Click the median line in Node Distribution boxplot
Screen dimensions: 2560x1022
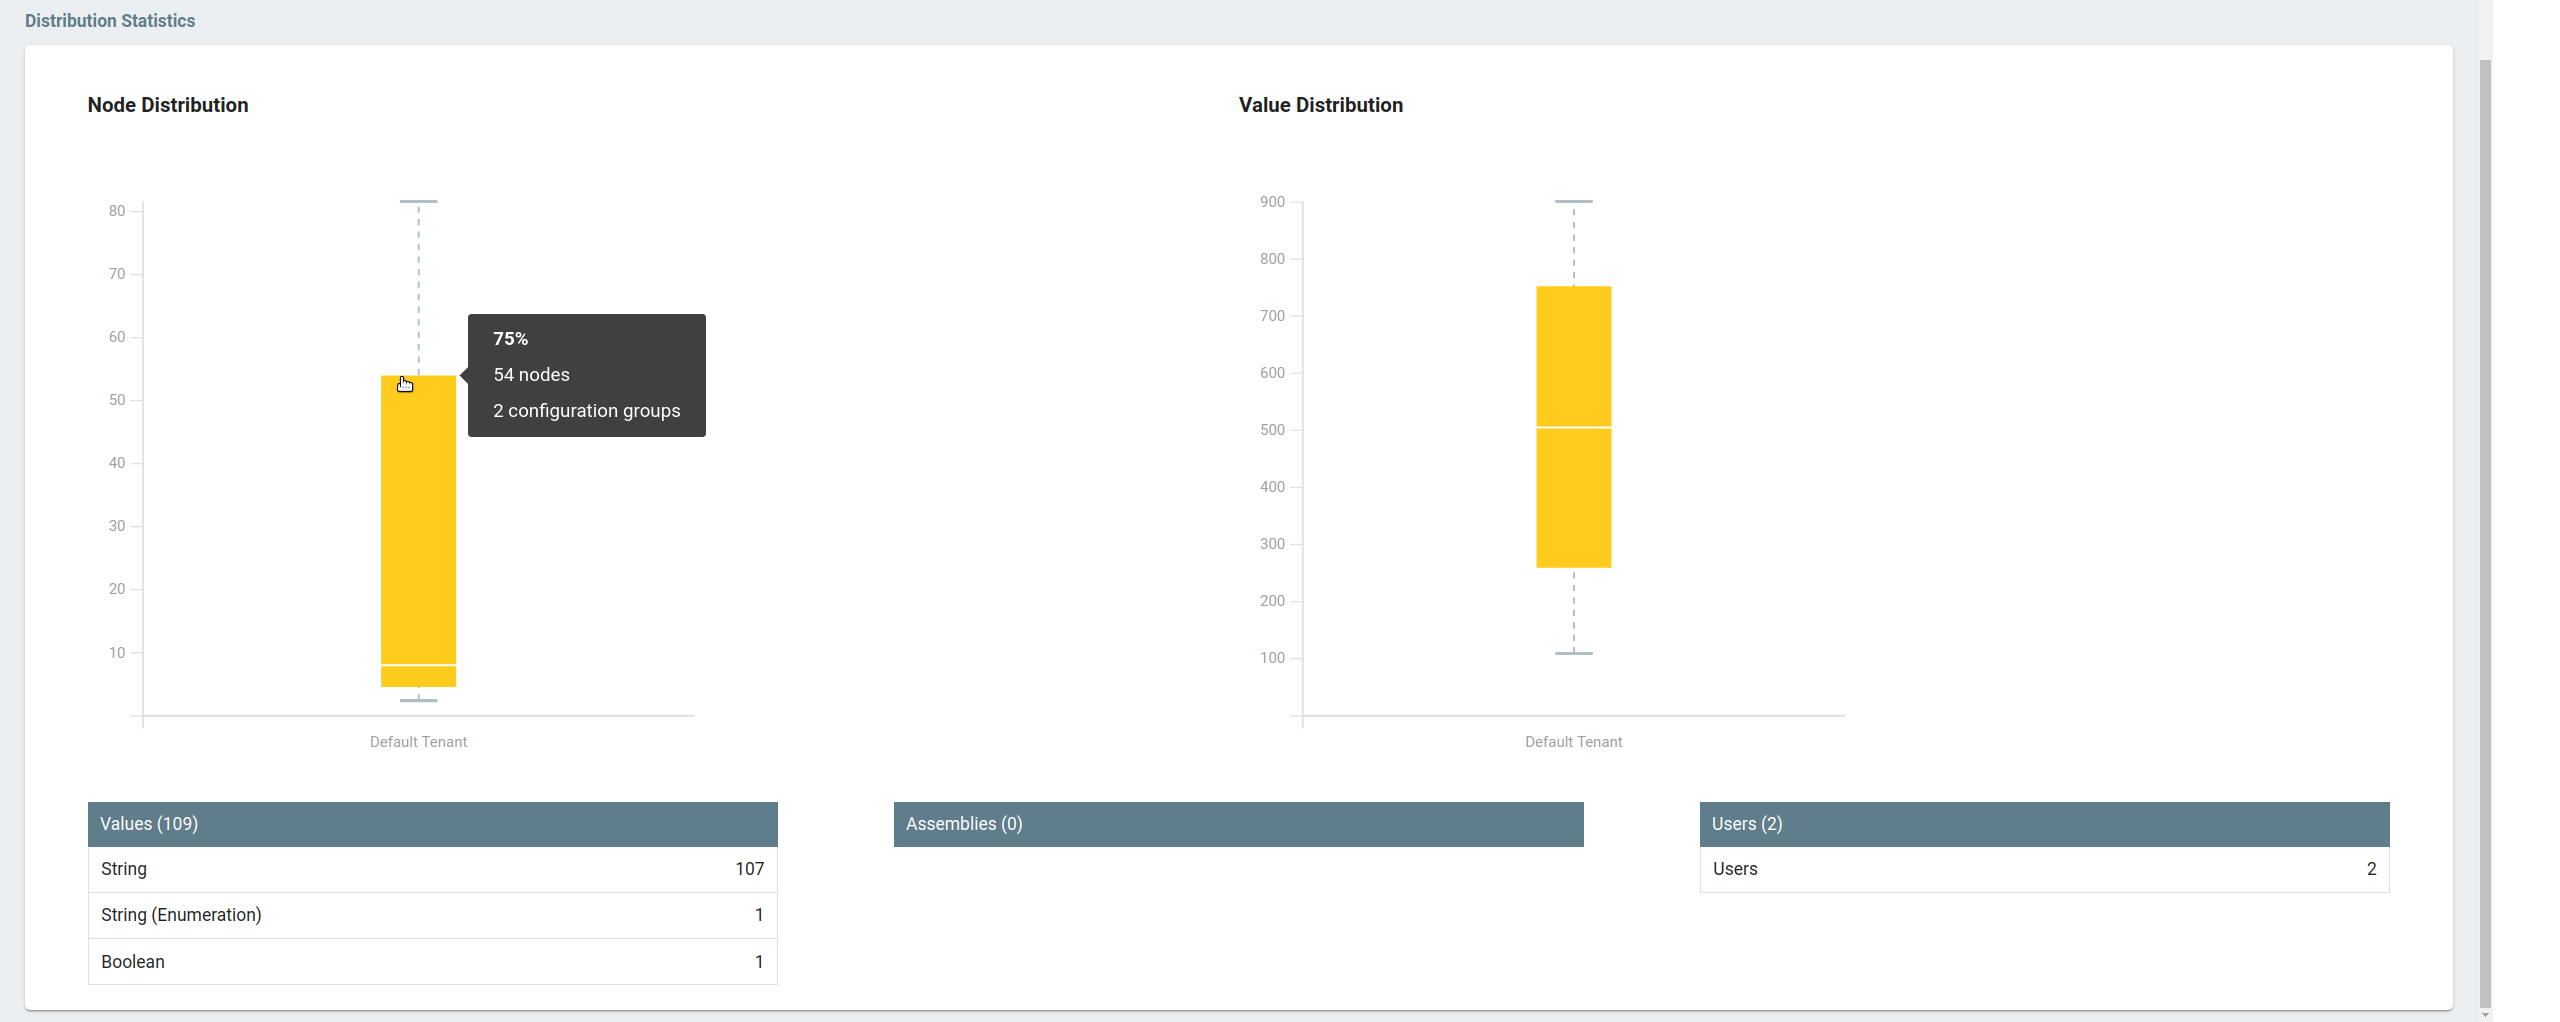tap(418, 666)
